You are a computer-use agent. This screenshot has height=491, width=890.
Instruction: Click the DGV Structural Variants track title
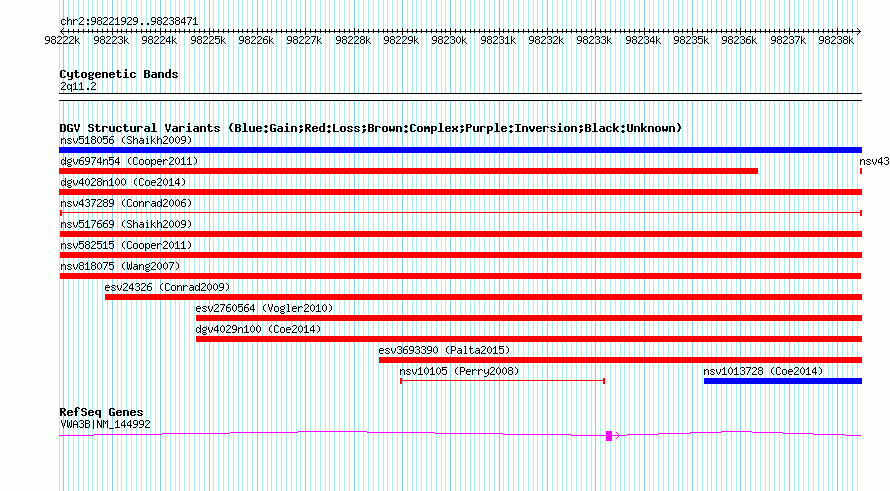[371, 128]
